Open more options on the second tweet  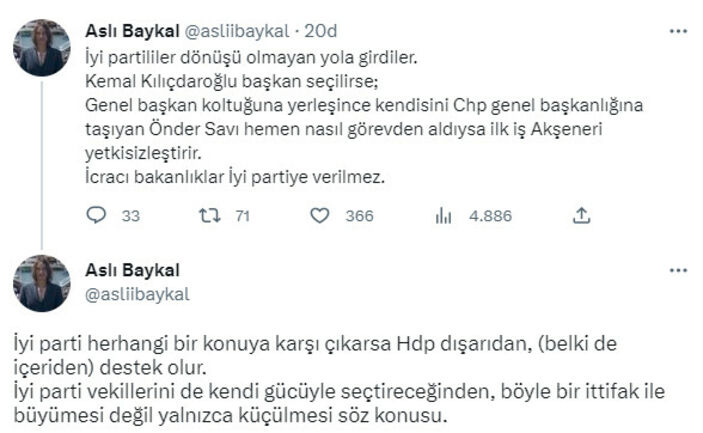point(679,271)
